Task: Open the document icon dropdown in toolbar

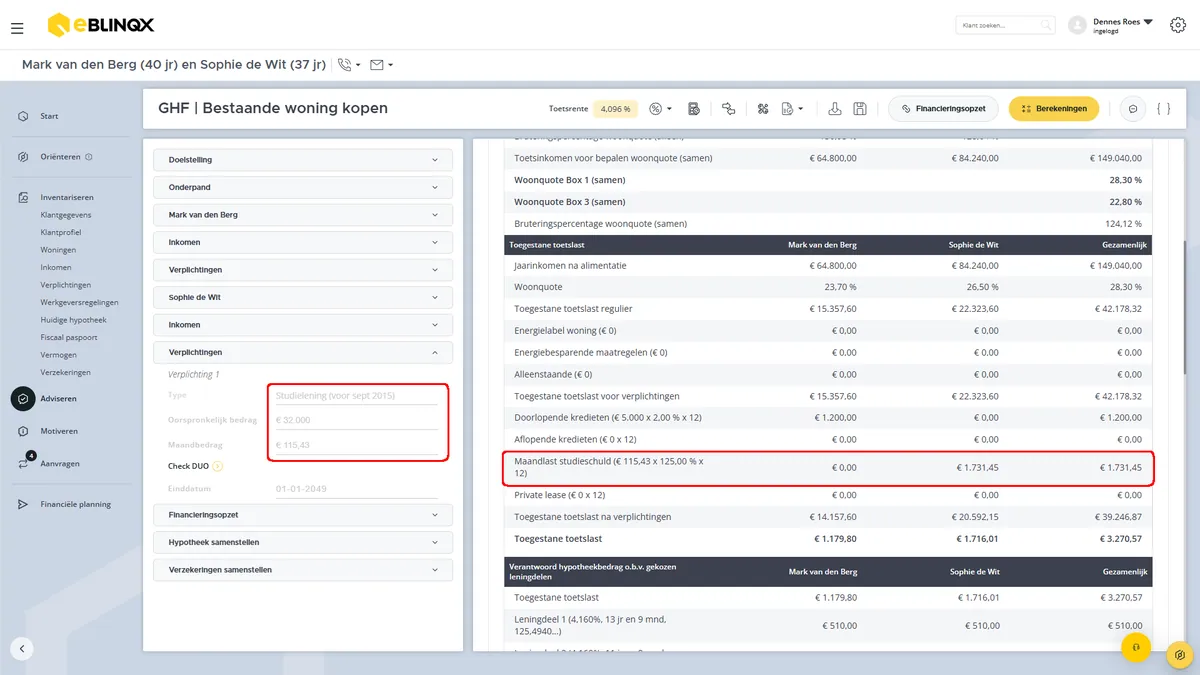Action: pyautogui.click(x=793, y=109)
